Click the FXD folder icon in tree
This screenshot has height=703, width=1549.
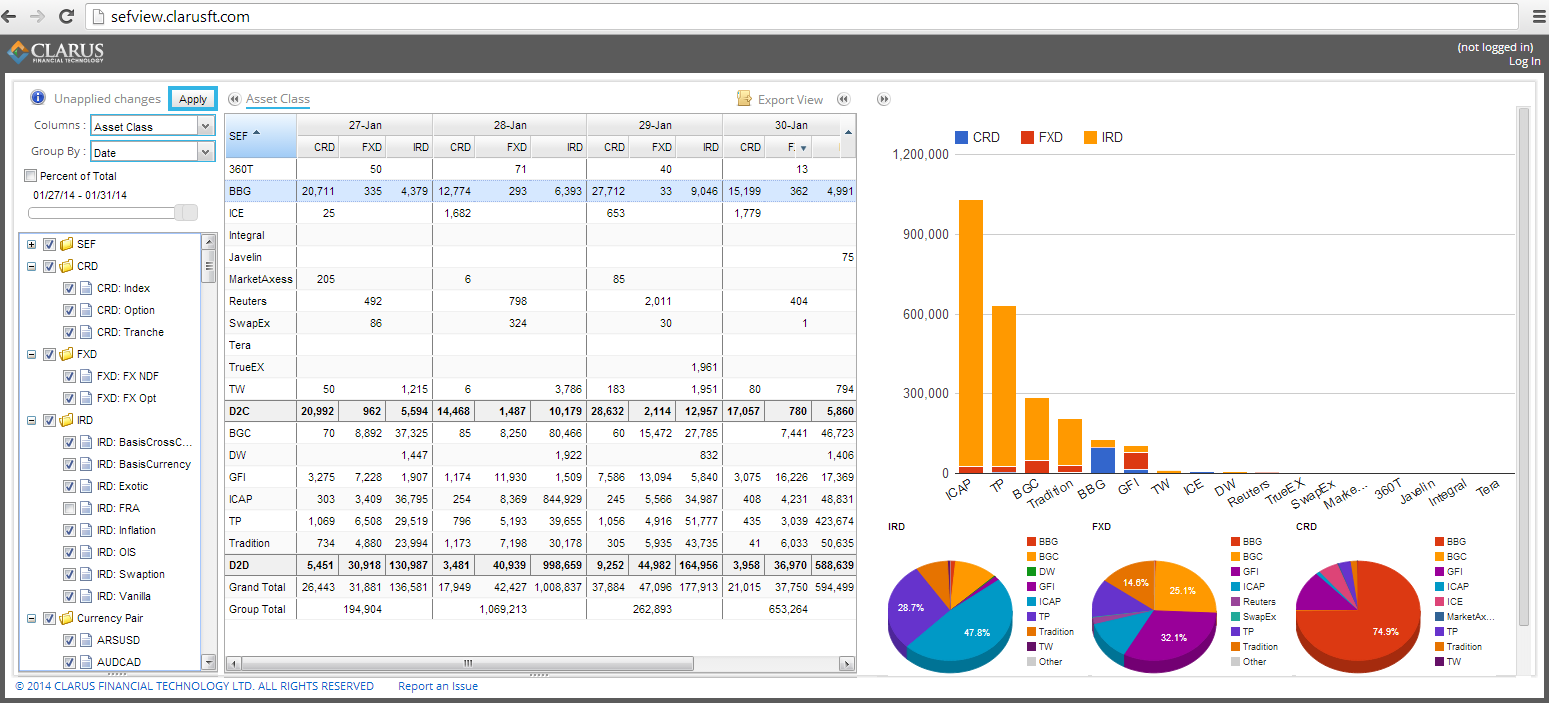(67, 354)
